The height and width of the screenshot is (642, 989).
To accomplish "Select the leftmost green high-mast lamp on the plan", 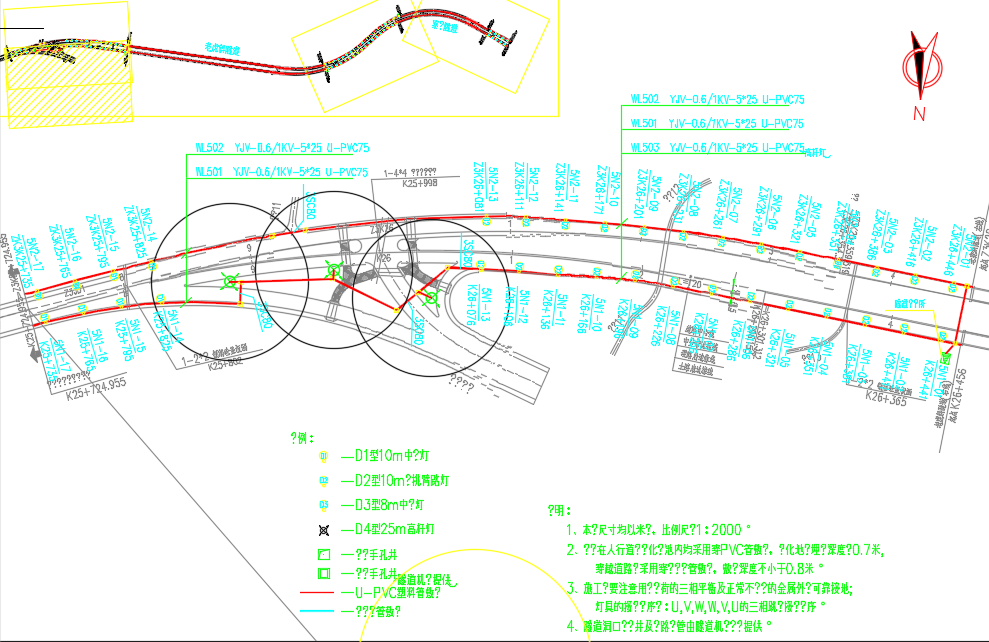I will 230,283.
